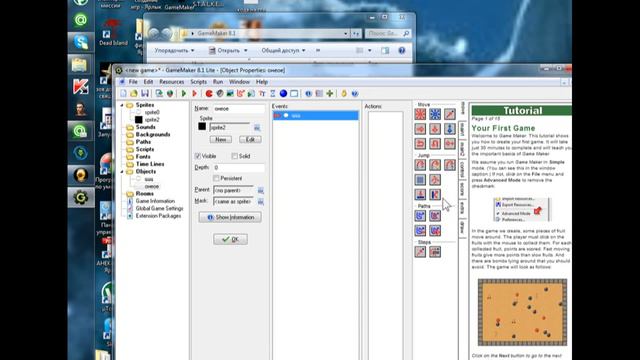Select the Set Gravity action icon
The width and height of the screenshot is (640, 360).
[449, 129]
